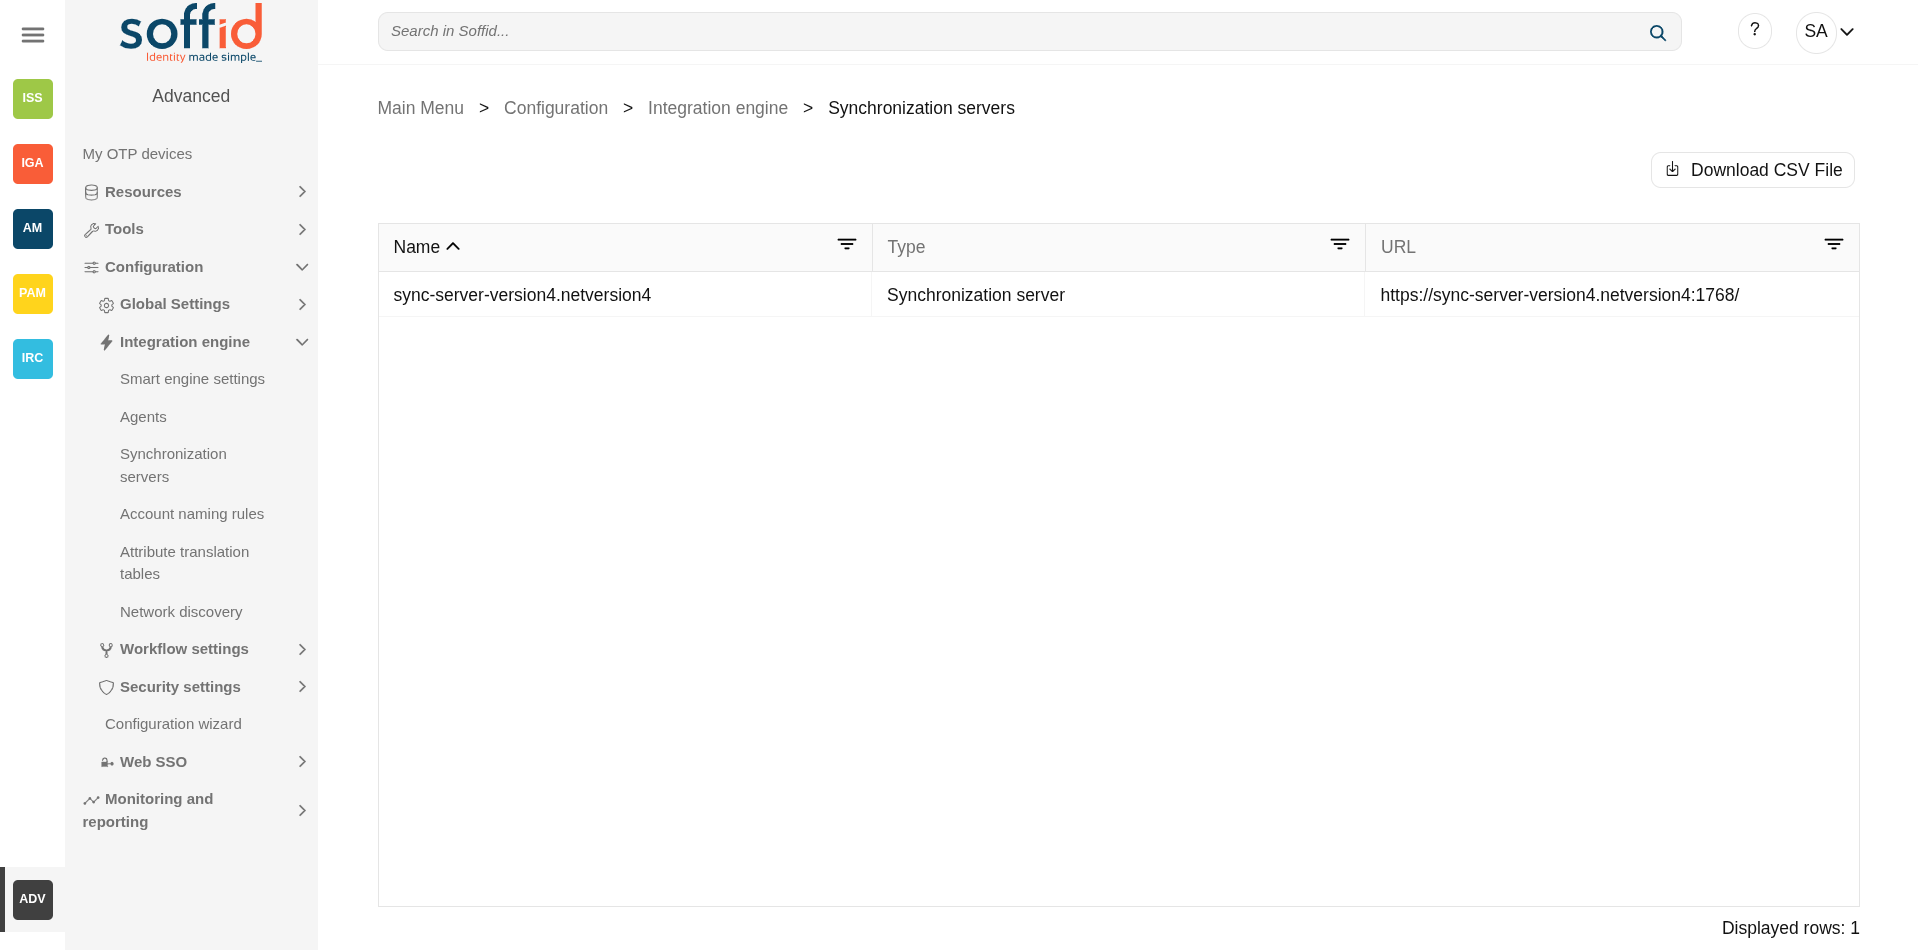Screen dimensions: 1918x950
Task: Select the AM module icon
Action: click(33, 228)
